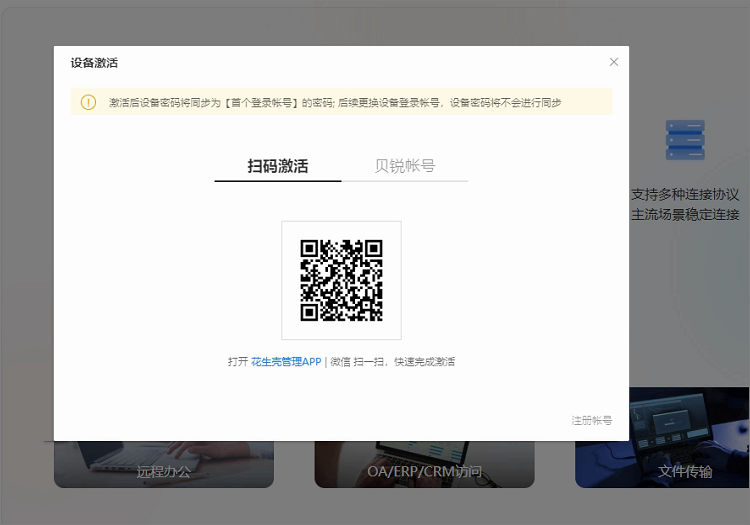Click the activation QR code image
This screenshot has width=750, height=525.
tap(342, 280)
